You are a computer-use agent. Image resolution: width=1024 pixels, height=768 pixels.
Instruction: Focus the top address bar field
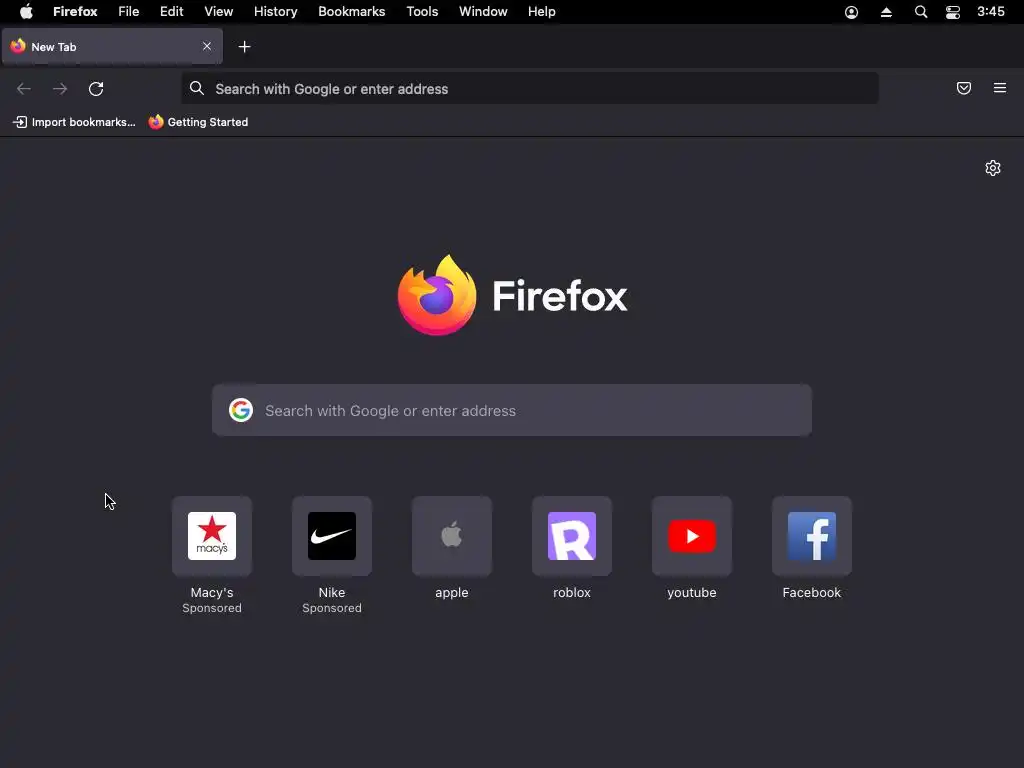pos(530,88)
